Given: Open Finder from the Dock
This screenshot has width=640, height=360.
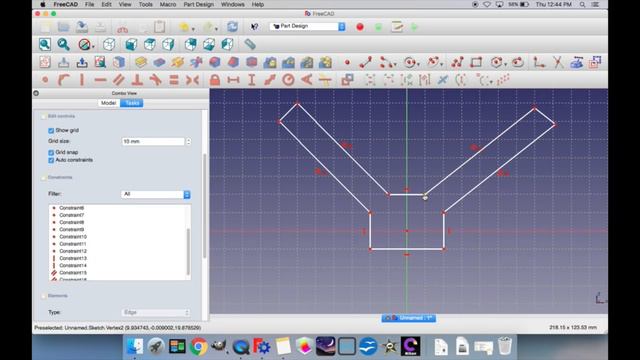Looking at the screenshot, I should (x=135, y=347).
